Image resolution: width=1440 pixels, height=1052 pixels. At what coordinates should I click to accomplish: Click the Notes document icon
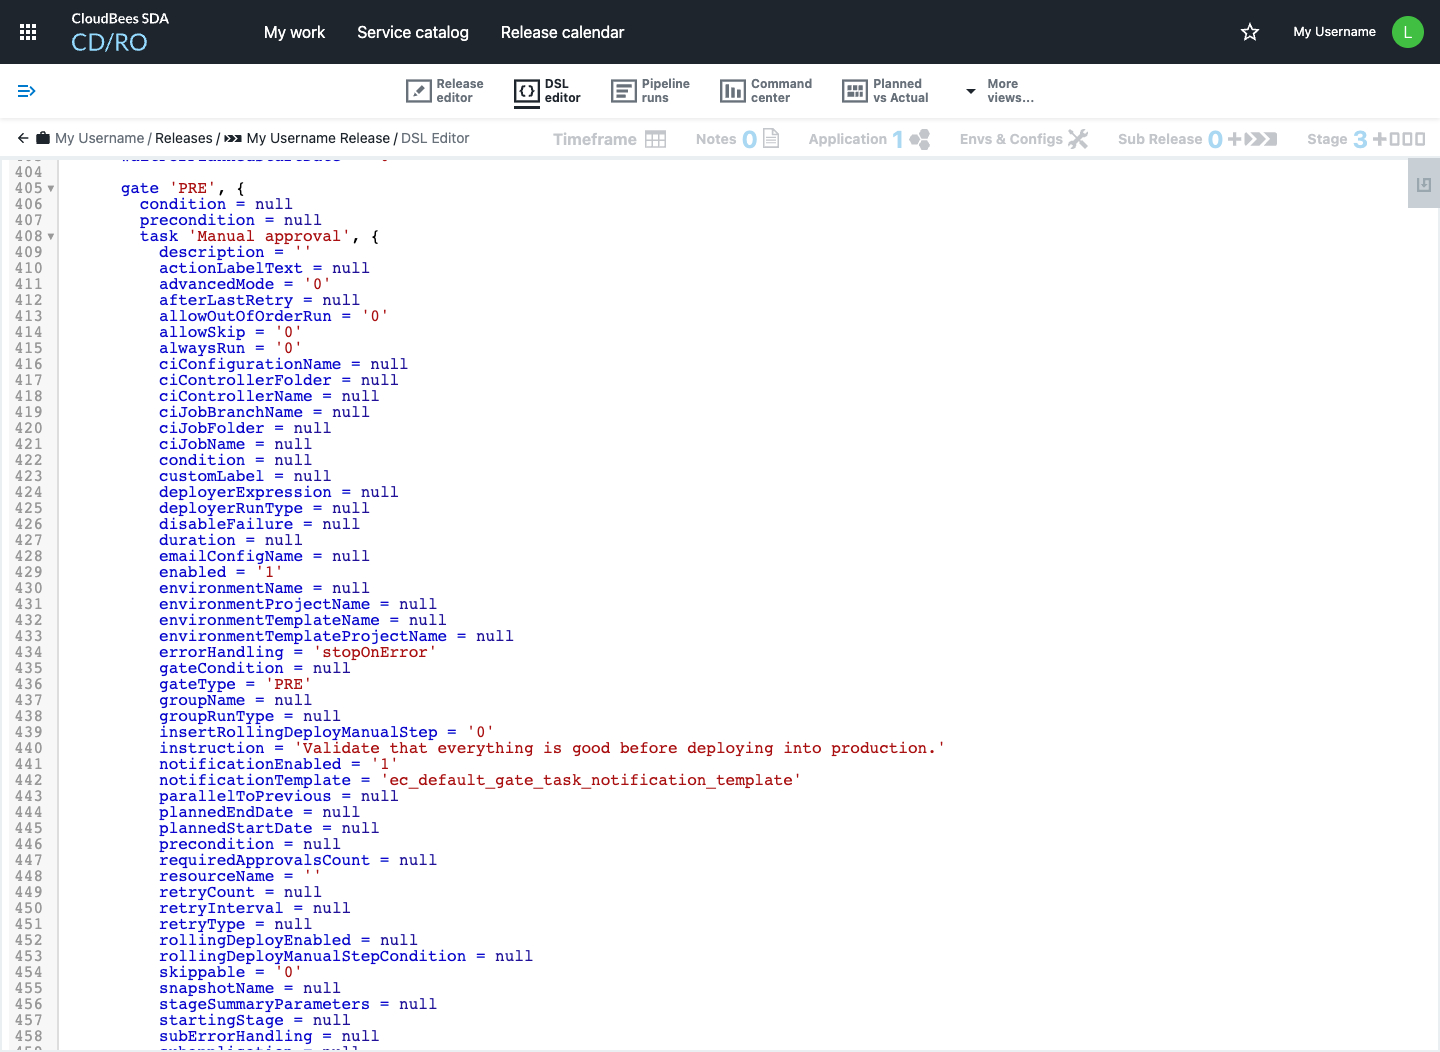pos(771,138)
